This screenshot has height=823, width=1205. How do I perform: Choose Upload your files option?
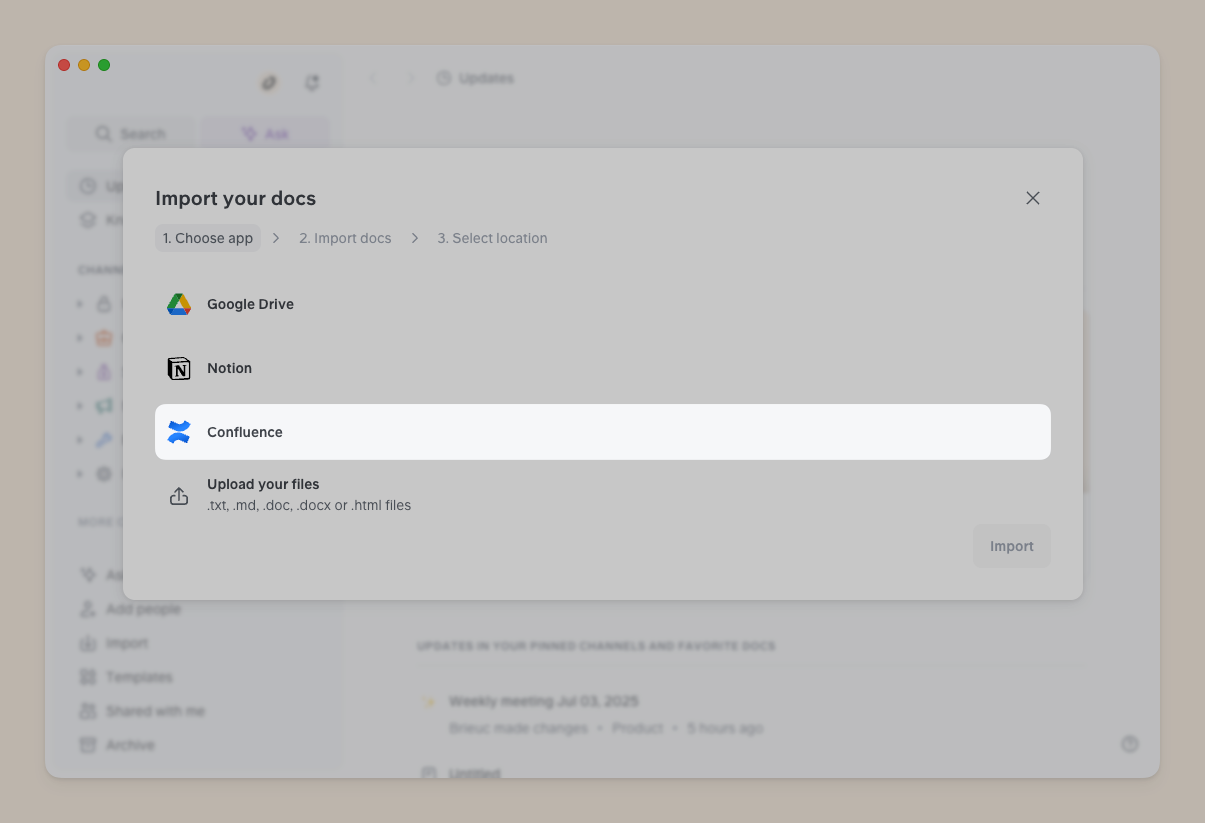click(603, 495)
